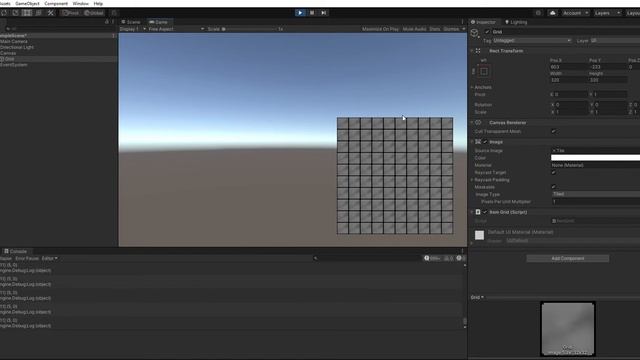Viewport: 640px width, 360px height.
Task: Select the custom editor tools icon
Action: (51, 13)
